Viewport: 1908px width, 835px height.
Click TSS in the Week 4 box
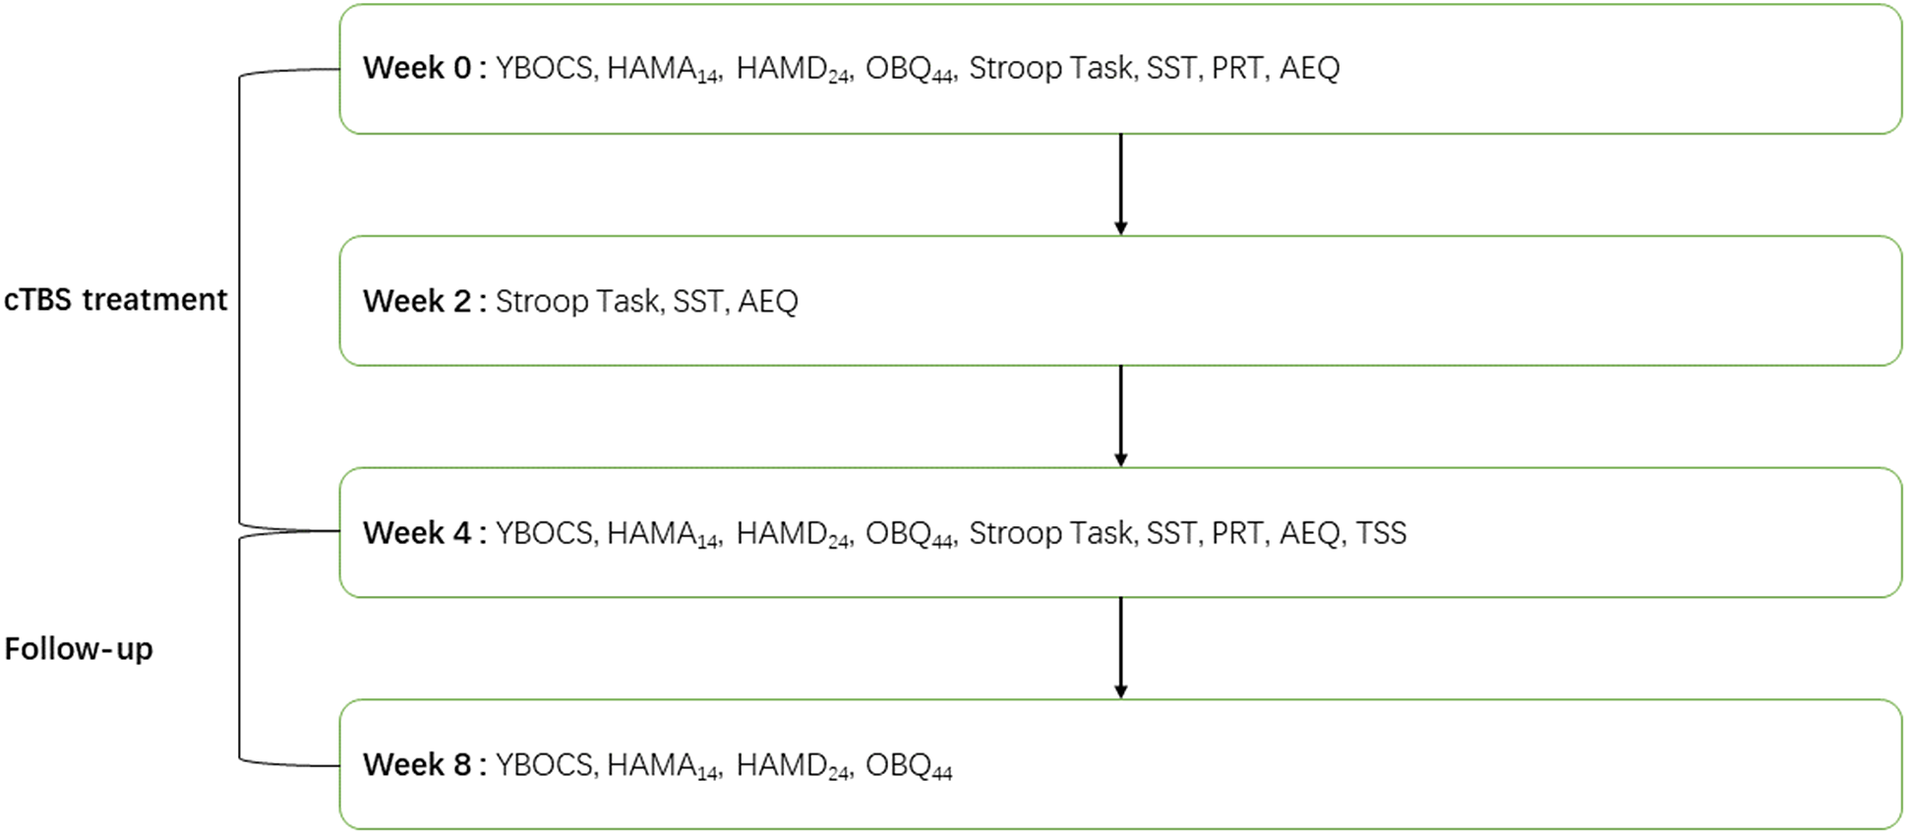click(1381, 533)
